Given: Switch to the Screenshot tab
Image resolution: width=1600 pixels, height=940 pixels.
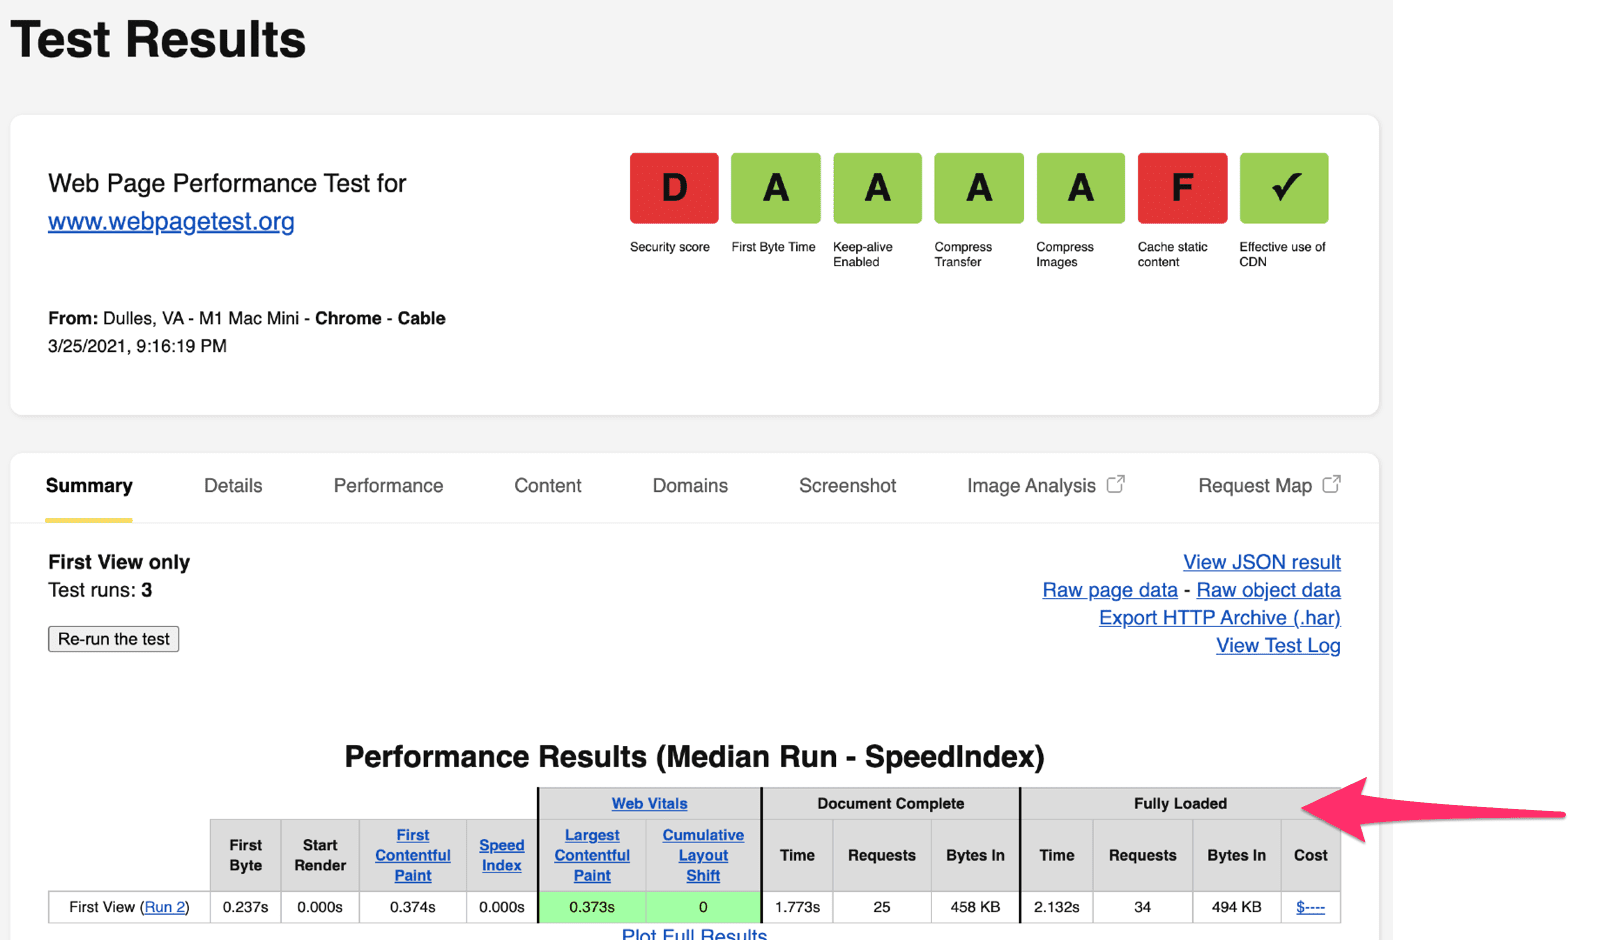Looking at the screenshot, I should [847, 486].
